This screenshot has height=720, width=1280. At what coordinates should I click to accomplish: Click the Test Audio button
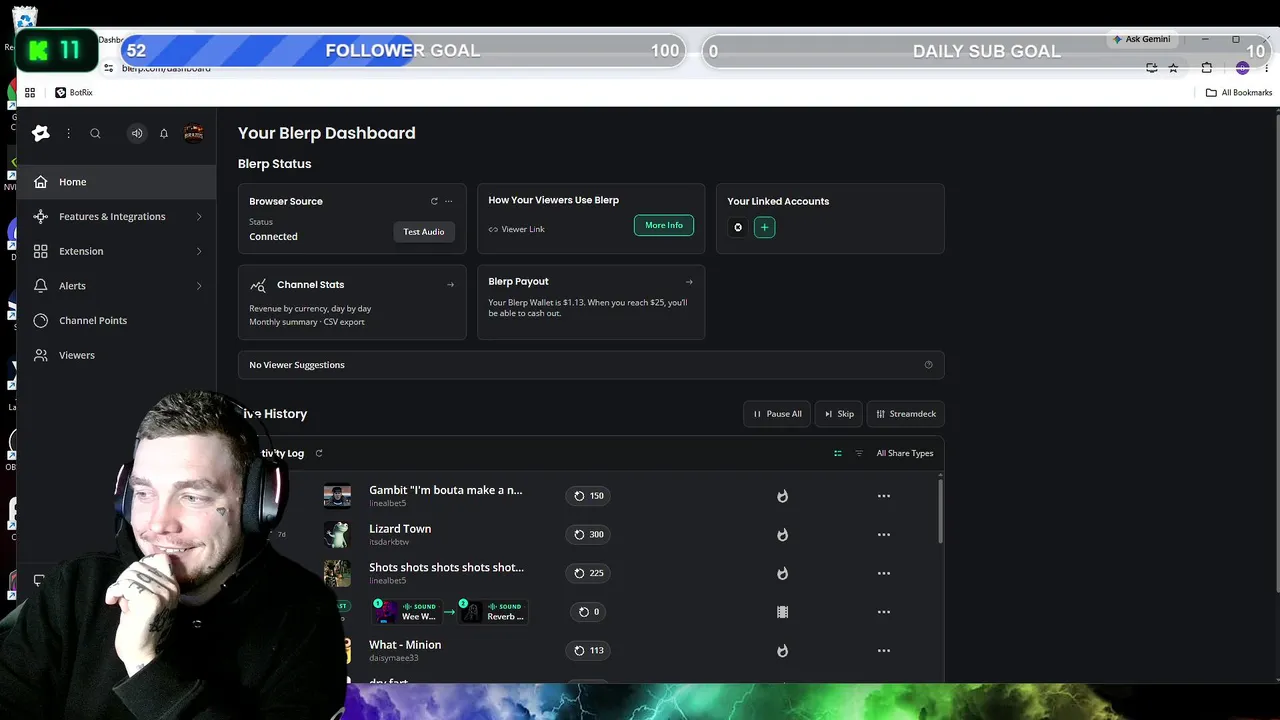424,232
